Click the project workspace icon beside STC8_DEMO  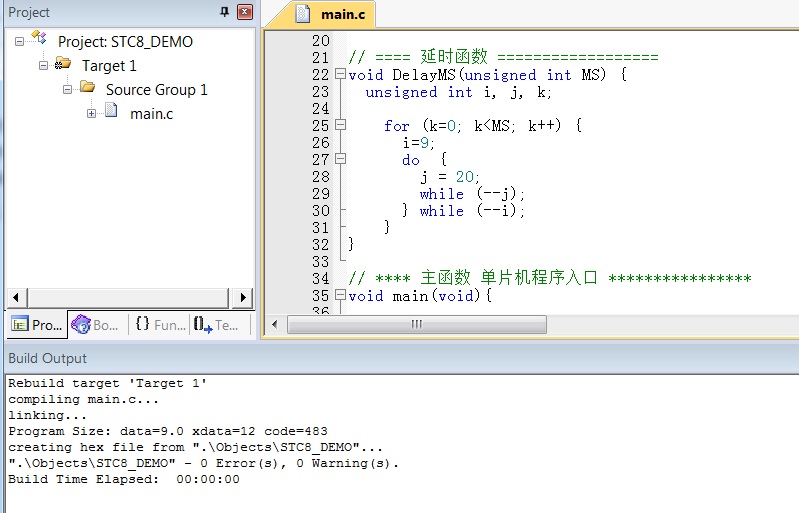pyautogui.click(x=39, y=38)
